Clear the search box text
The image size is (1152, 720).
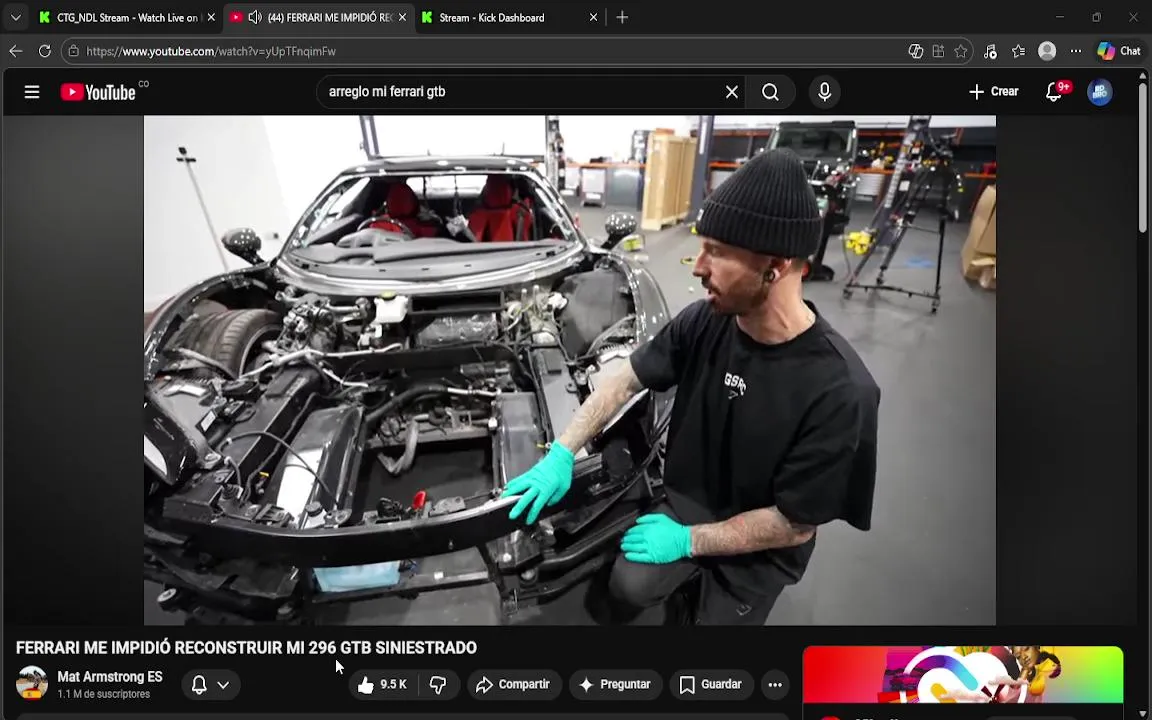coord(732,92)
